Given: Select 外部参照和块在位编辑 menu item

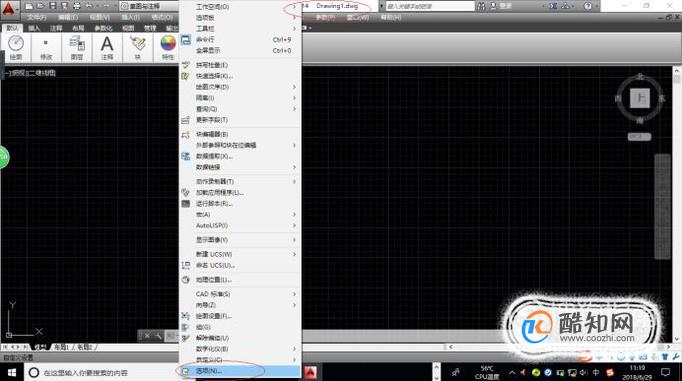Looking at the screenshot, I should click(240, 145).
